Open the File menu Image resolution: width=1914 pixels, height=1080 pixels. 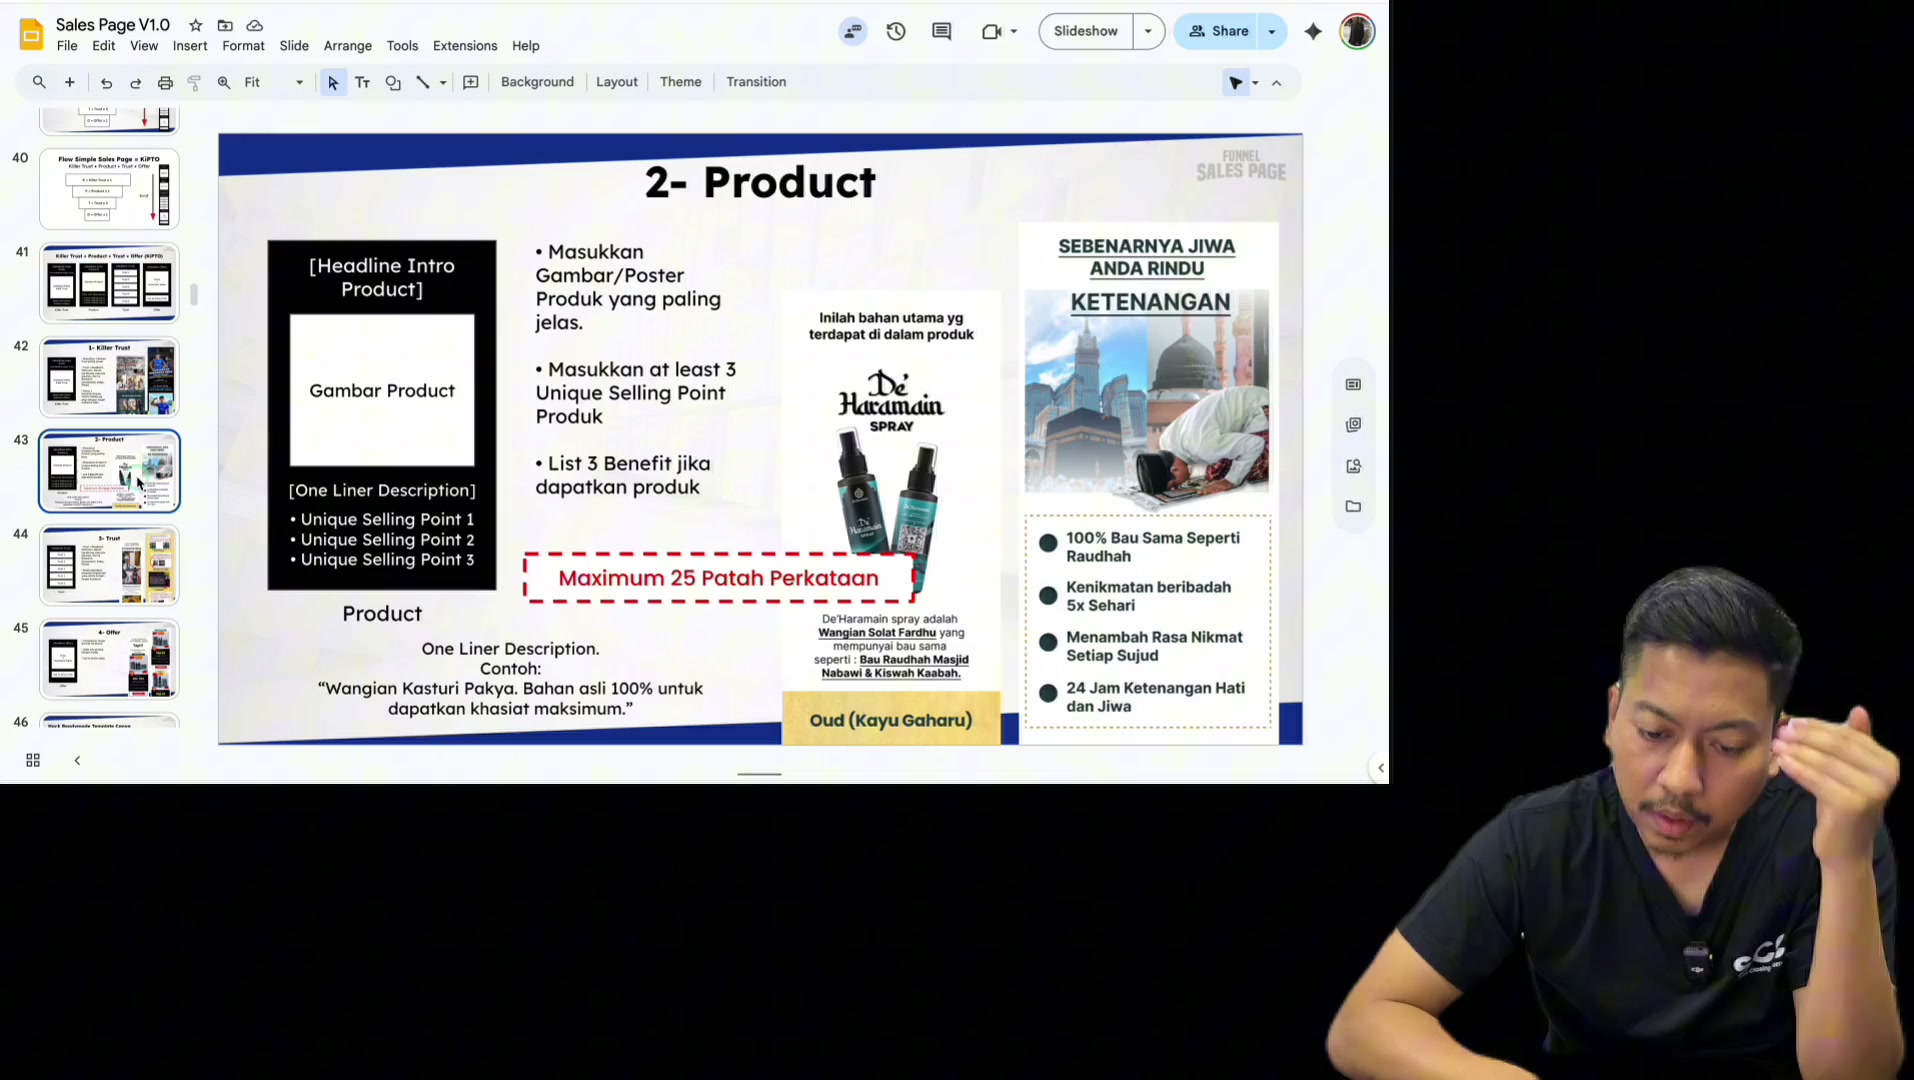pyautogui.click(x=67, y=46)
